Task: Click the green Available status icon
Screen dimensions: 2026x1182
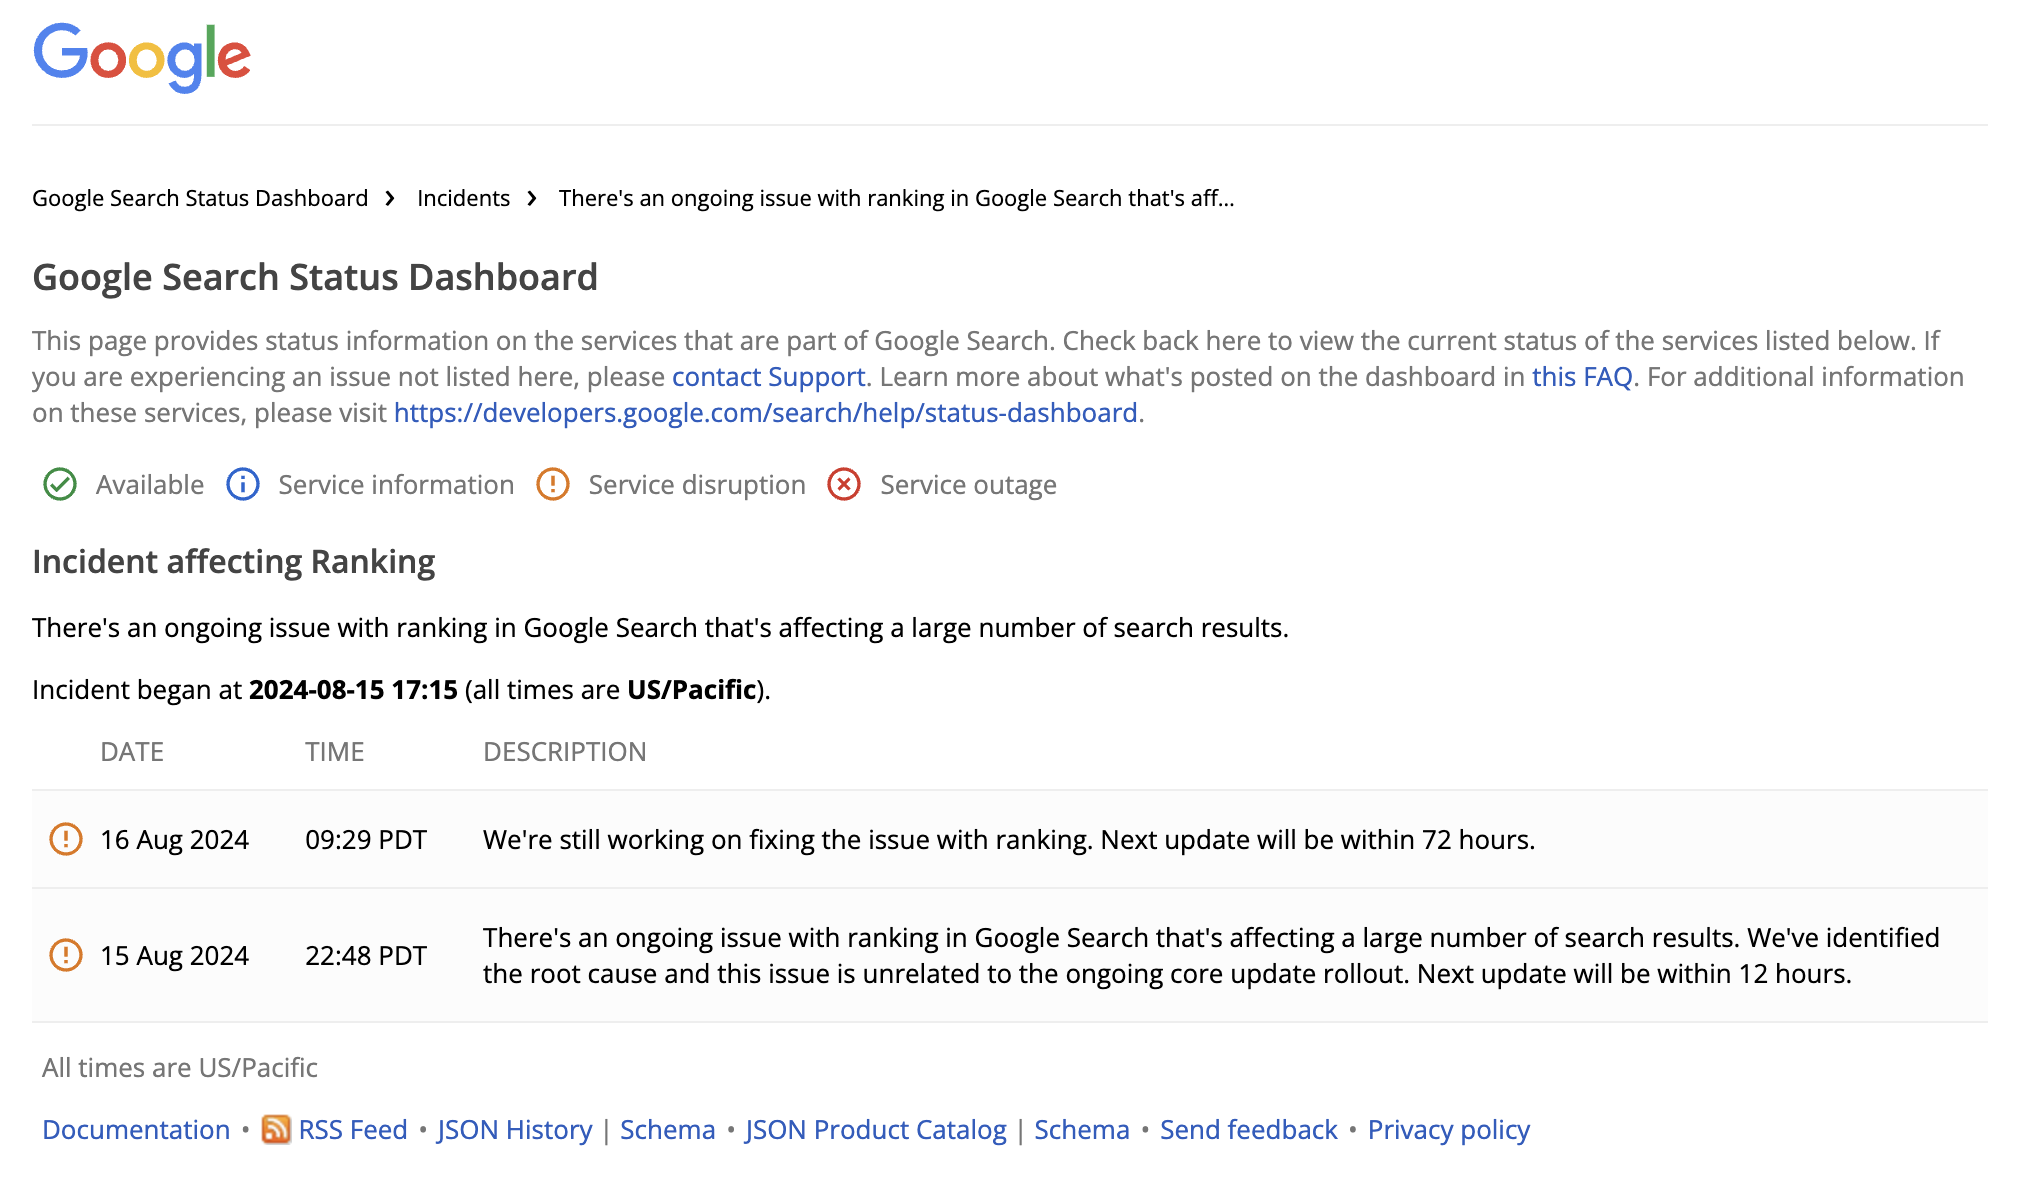Action: coord(59,485)
